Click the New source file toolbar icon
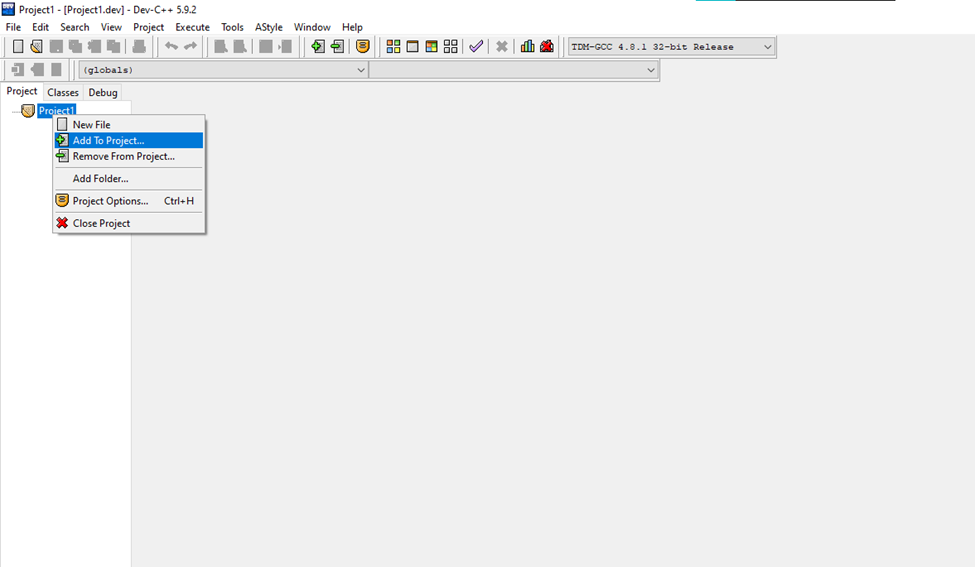The image size is (975, 567). (x=18, y=47)
